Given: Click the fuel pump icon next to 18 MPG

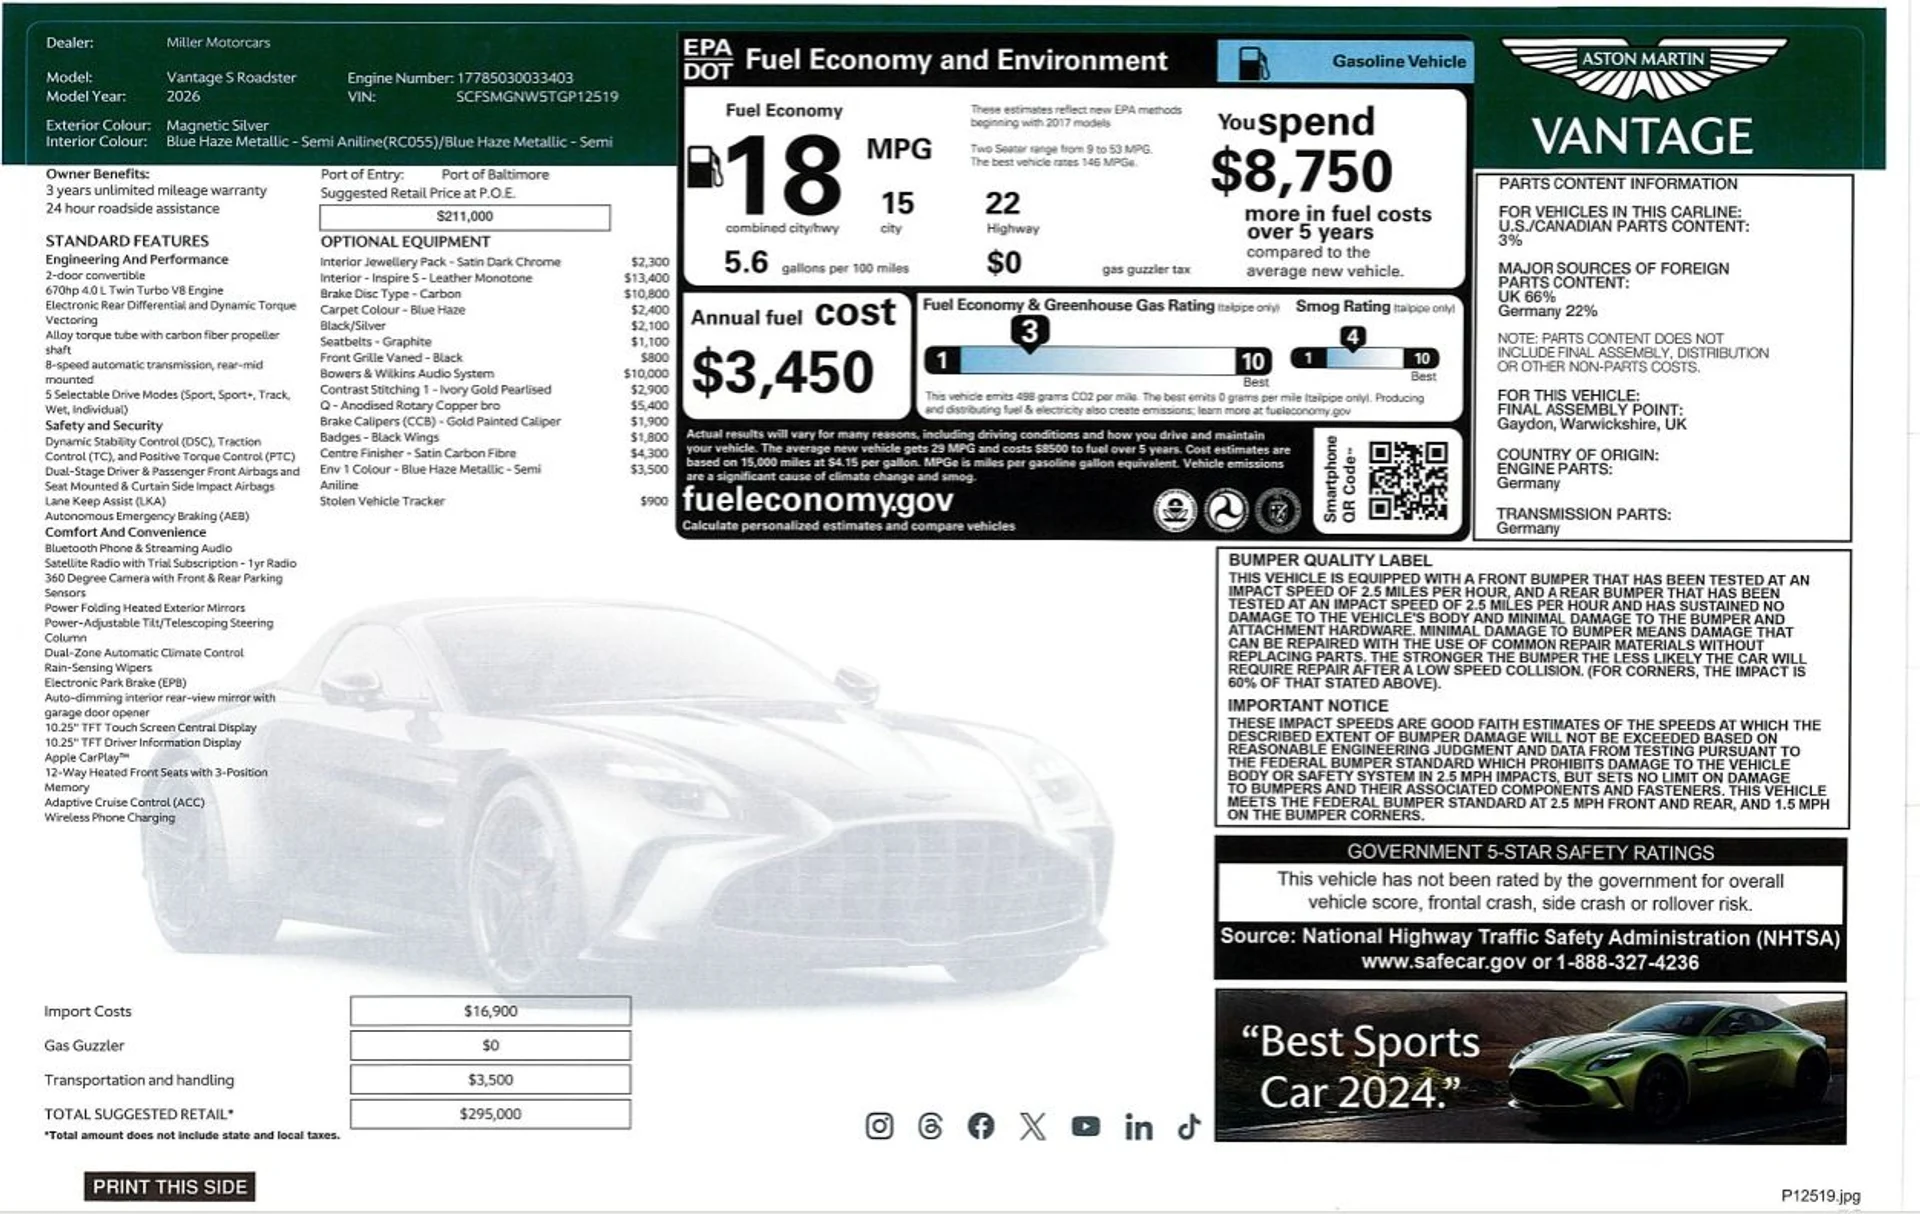Looking at the screenshot, I should pos(704,166).
